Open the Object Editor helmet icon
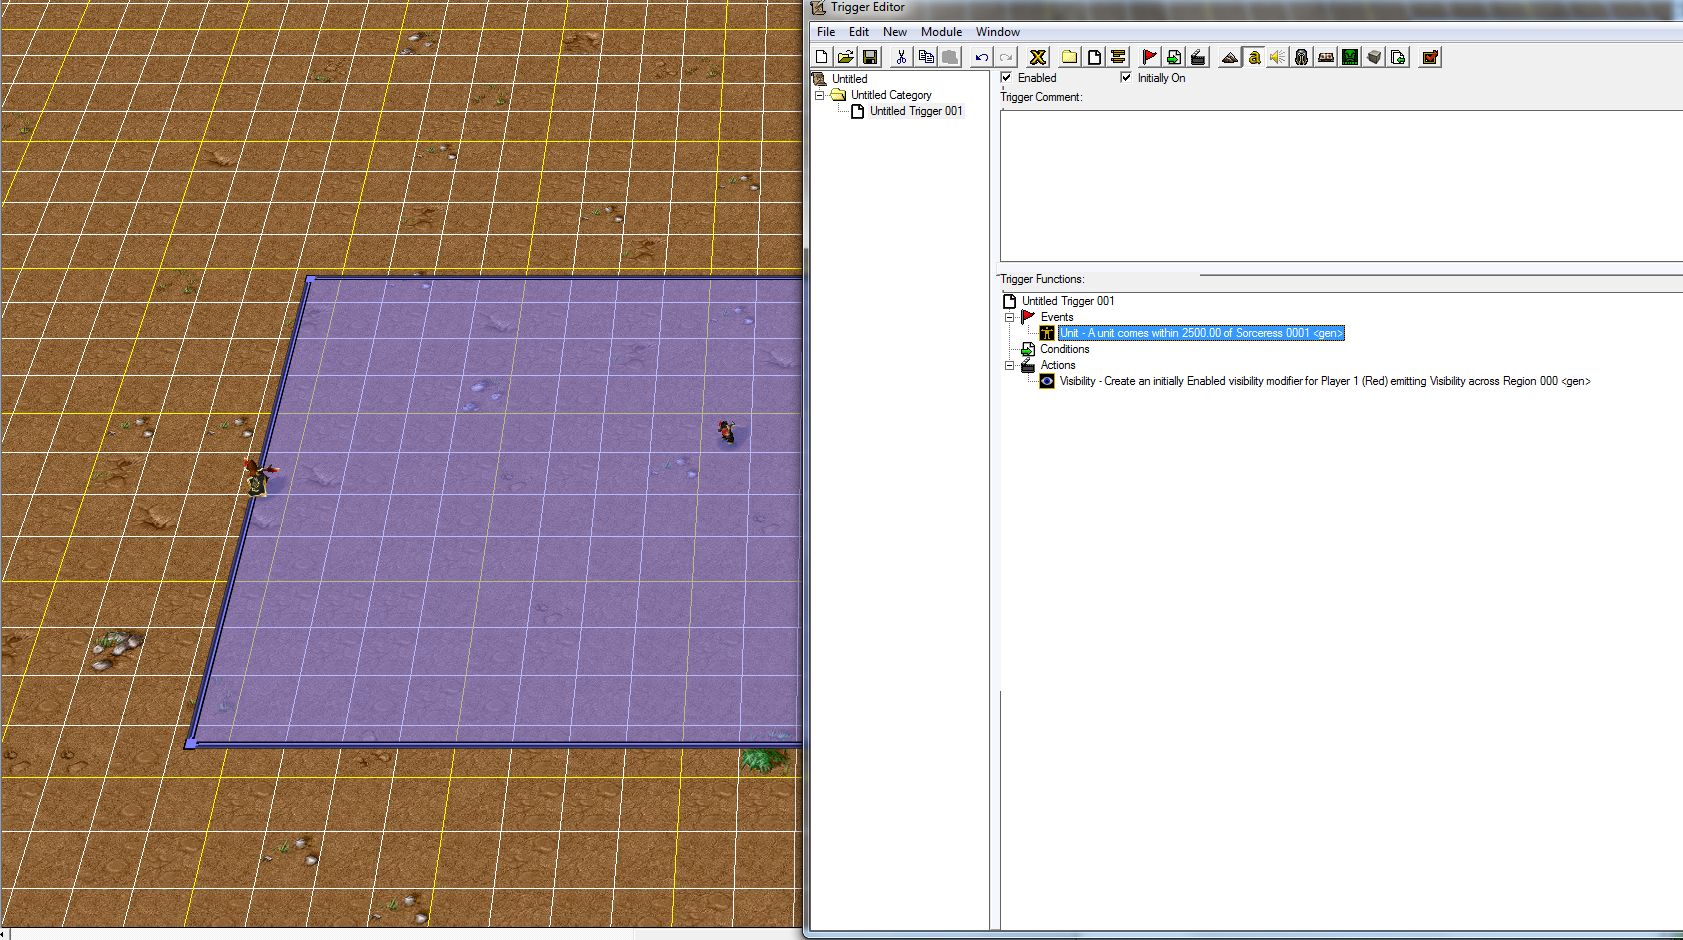This screenshot has height=940, width=1683. tap(1302, 57)
